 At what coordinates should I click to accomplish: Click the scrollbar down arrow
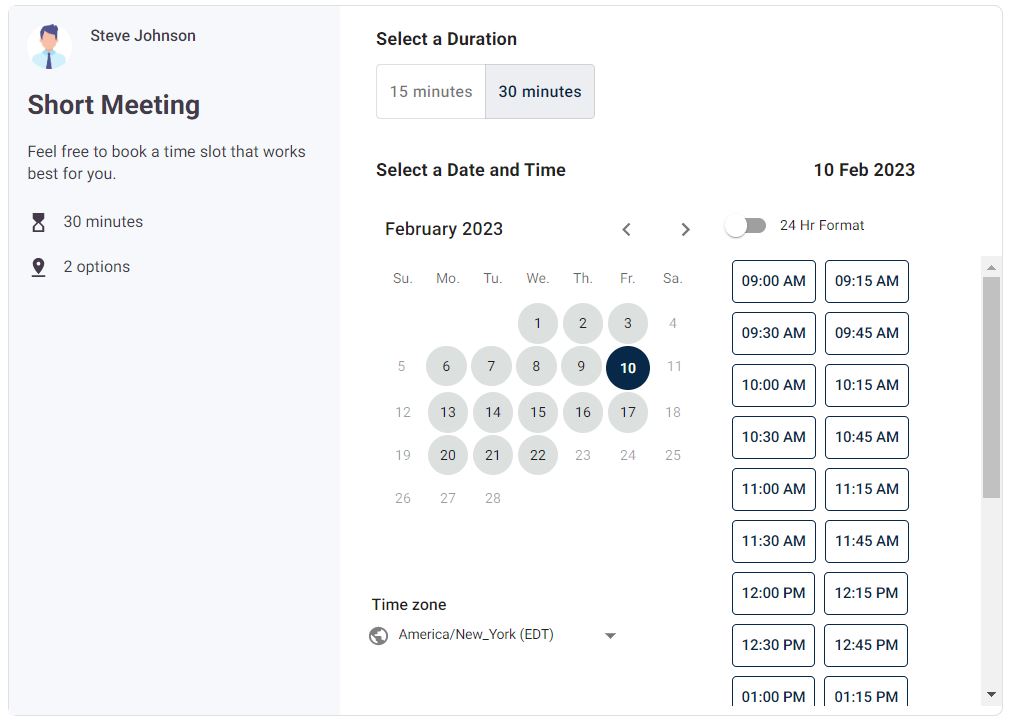[991, 694]
